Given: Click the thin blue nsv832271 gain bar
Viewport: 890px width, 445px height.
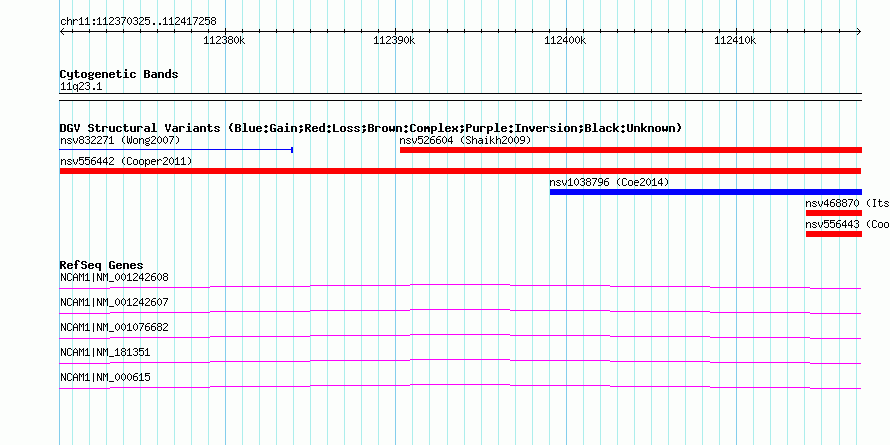Looking at the screenshot, I should tap(176, 150).
